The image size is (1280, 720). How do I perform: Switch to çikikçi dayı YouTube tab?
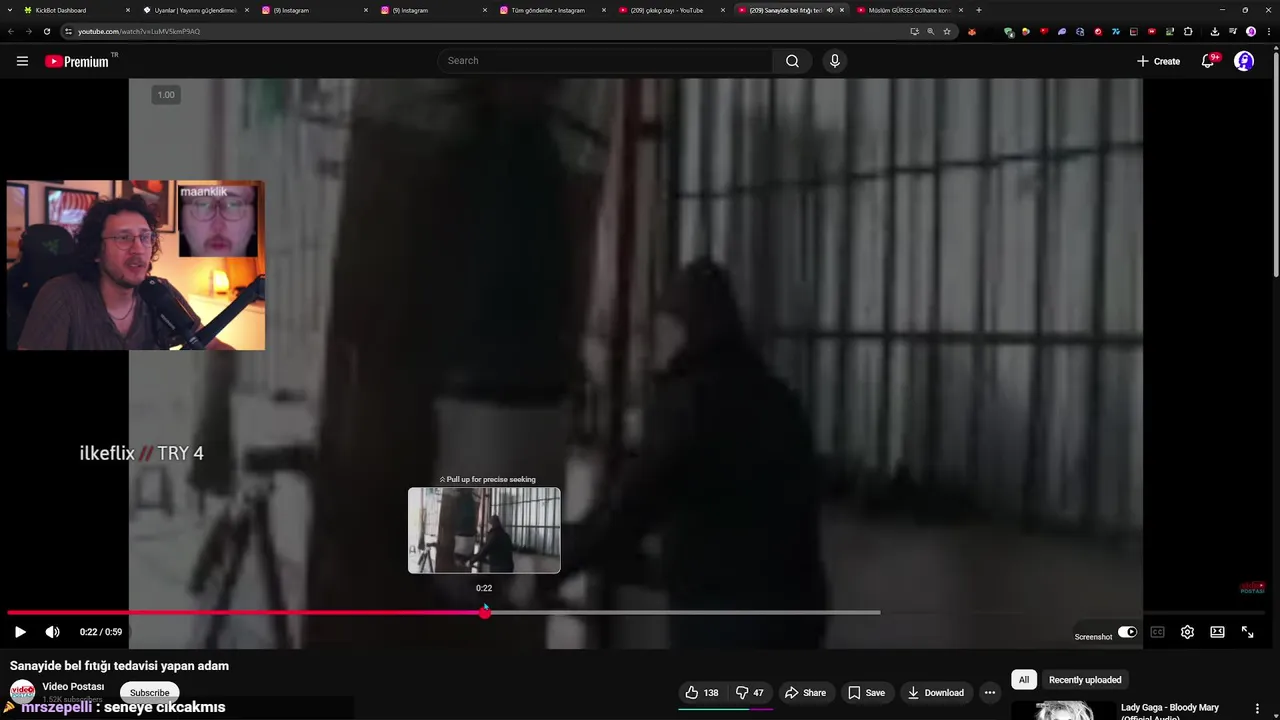coord(673,10)
